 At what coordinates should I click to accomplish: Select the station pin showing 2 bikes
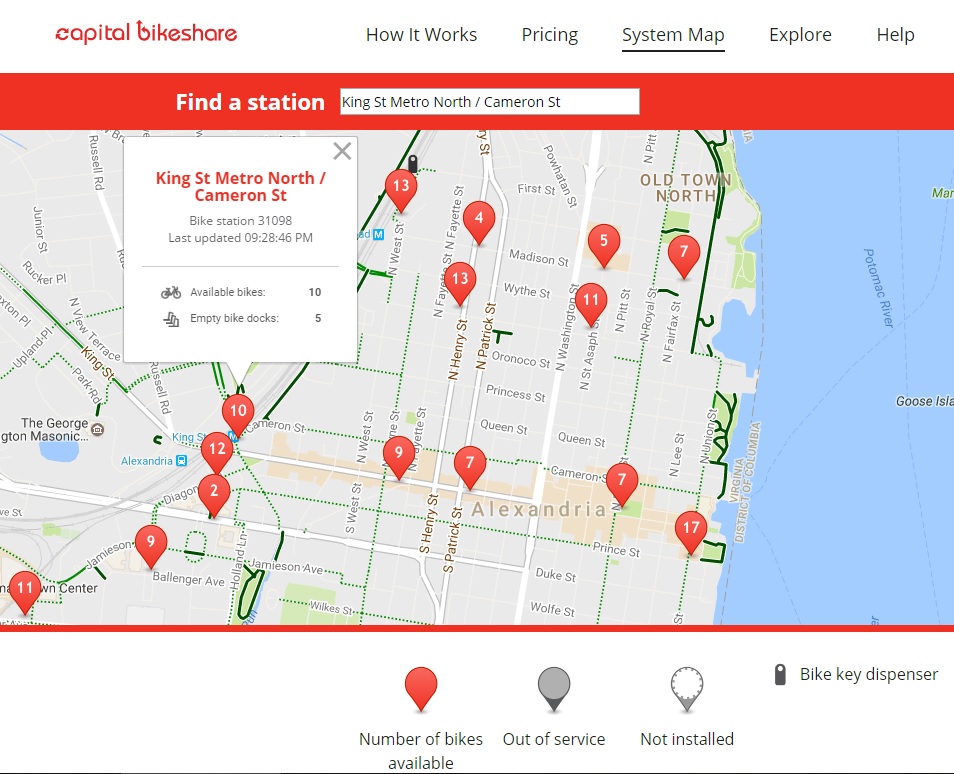(213, 493)
